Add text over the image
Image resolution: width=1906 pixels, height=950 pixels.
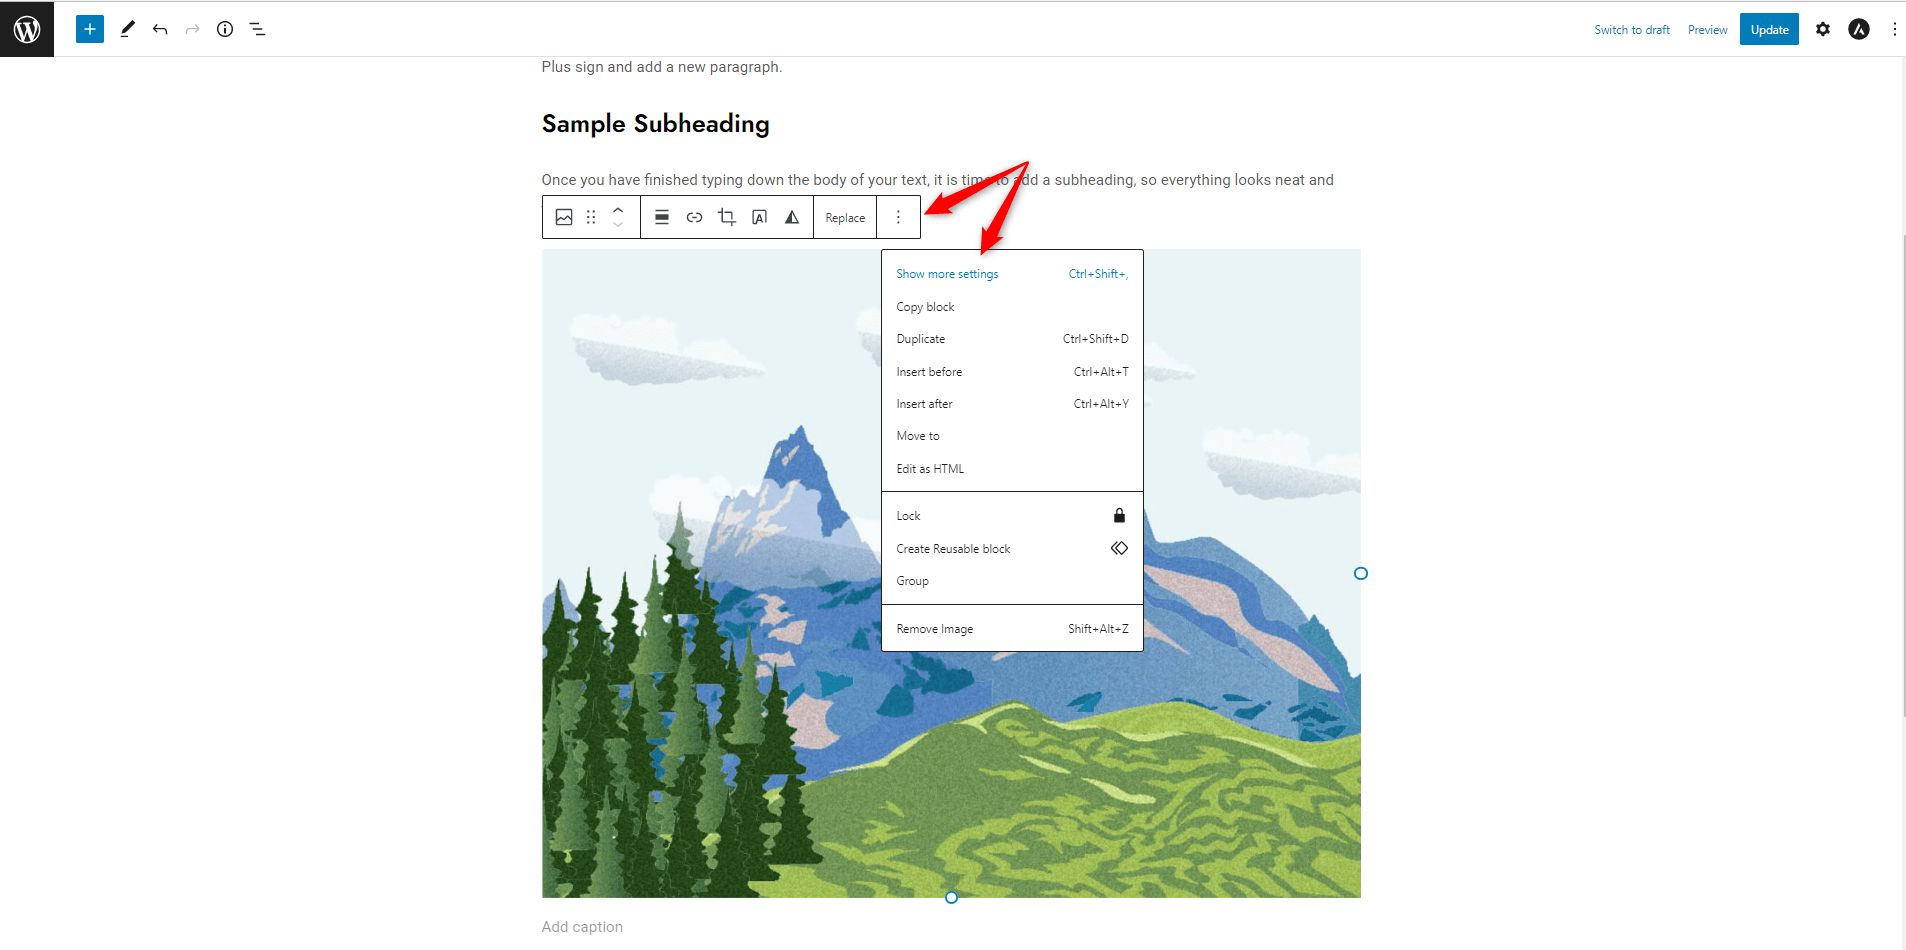tap(760, 217)
